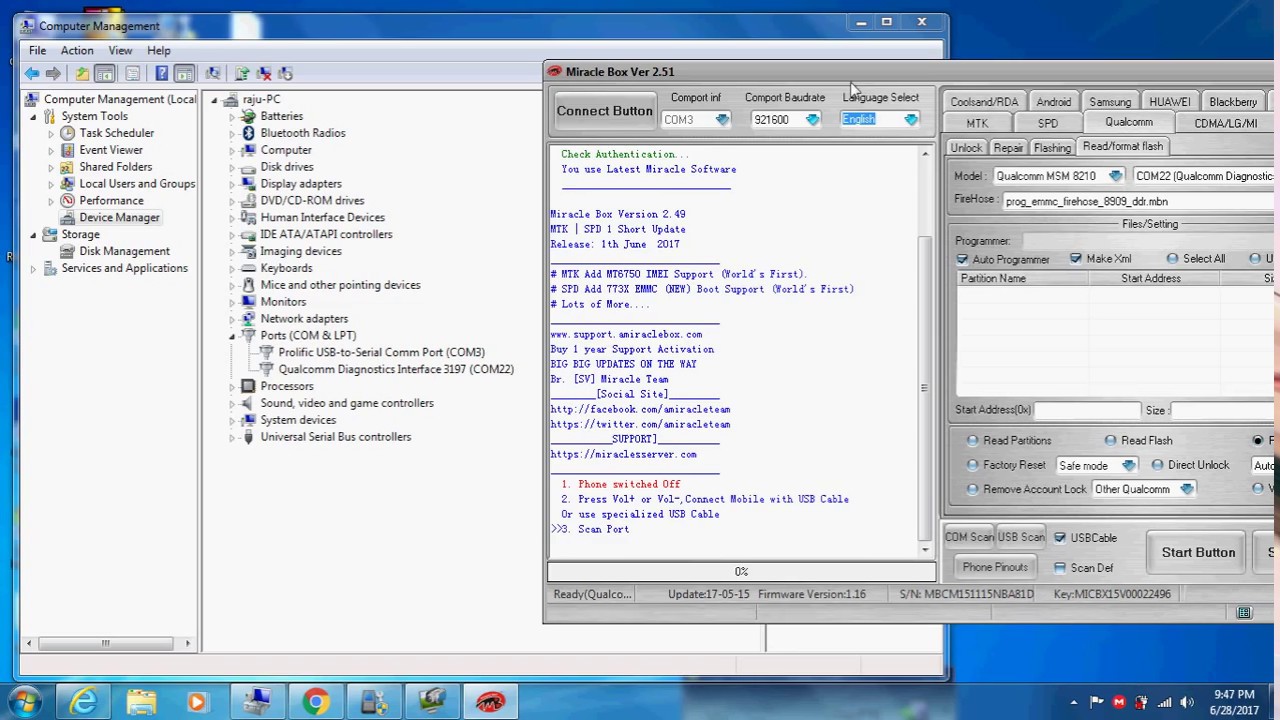This screenshot has height=720, width=1280.
Task: Enable the Select All option
Action: pyautogui.click(x=1172, y=259)
